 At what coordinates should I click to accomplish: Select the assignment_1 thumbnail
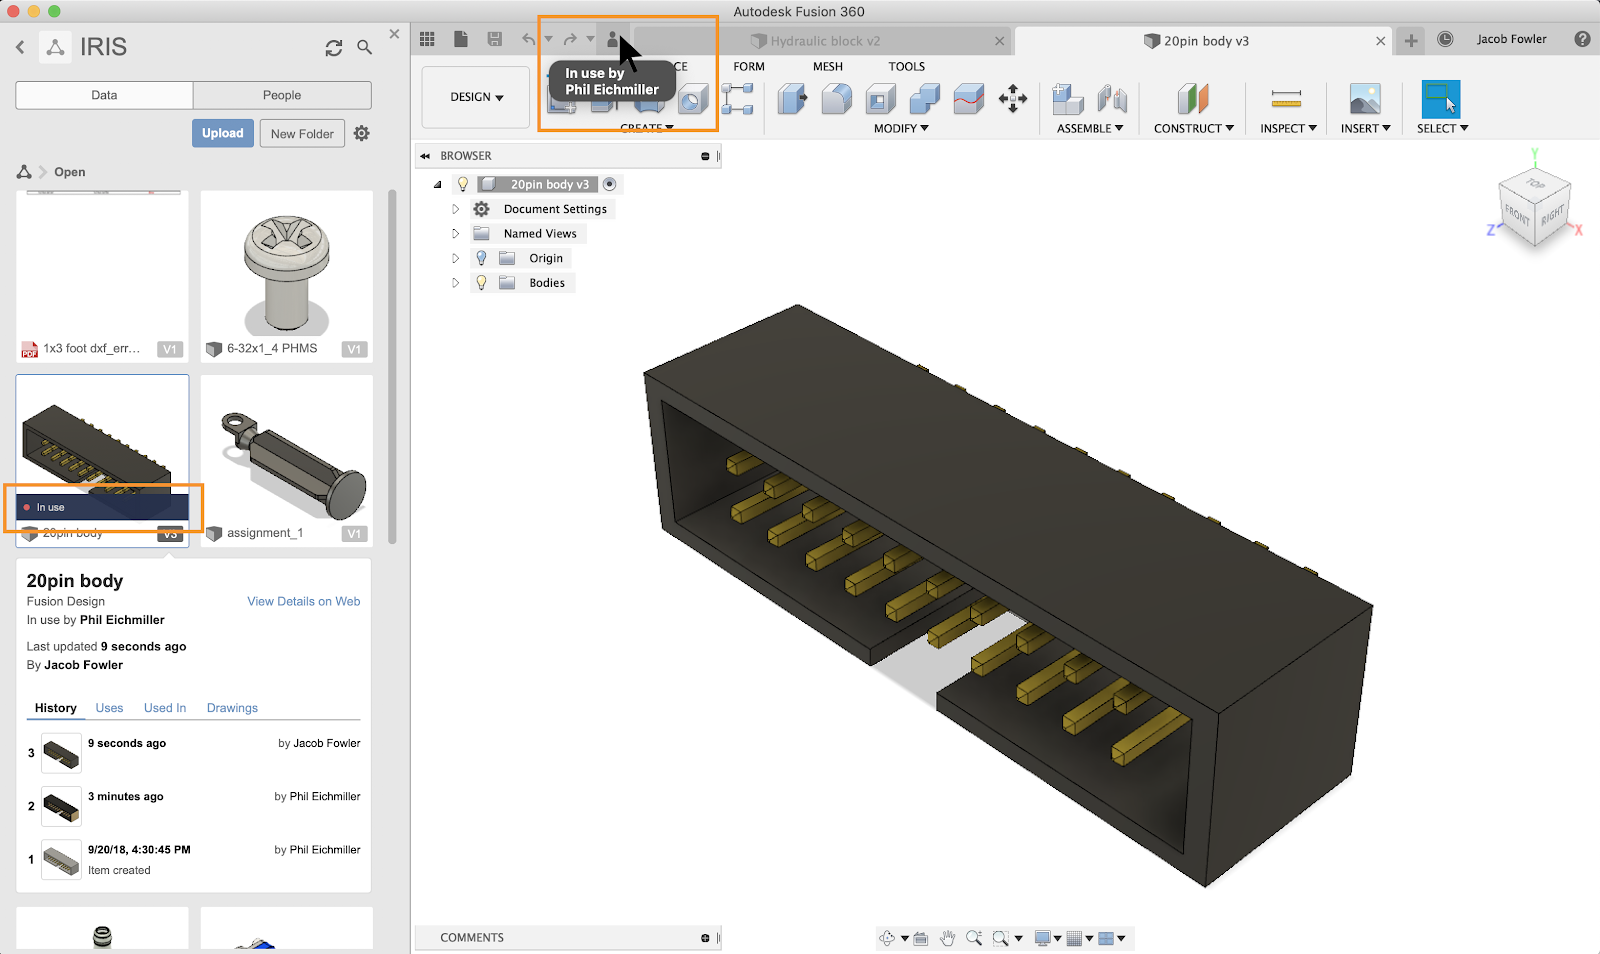287,455
